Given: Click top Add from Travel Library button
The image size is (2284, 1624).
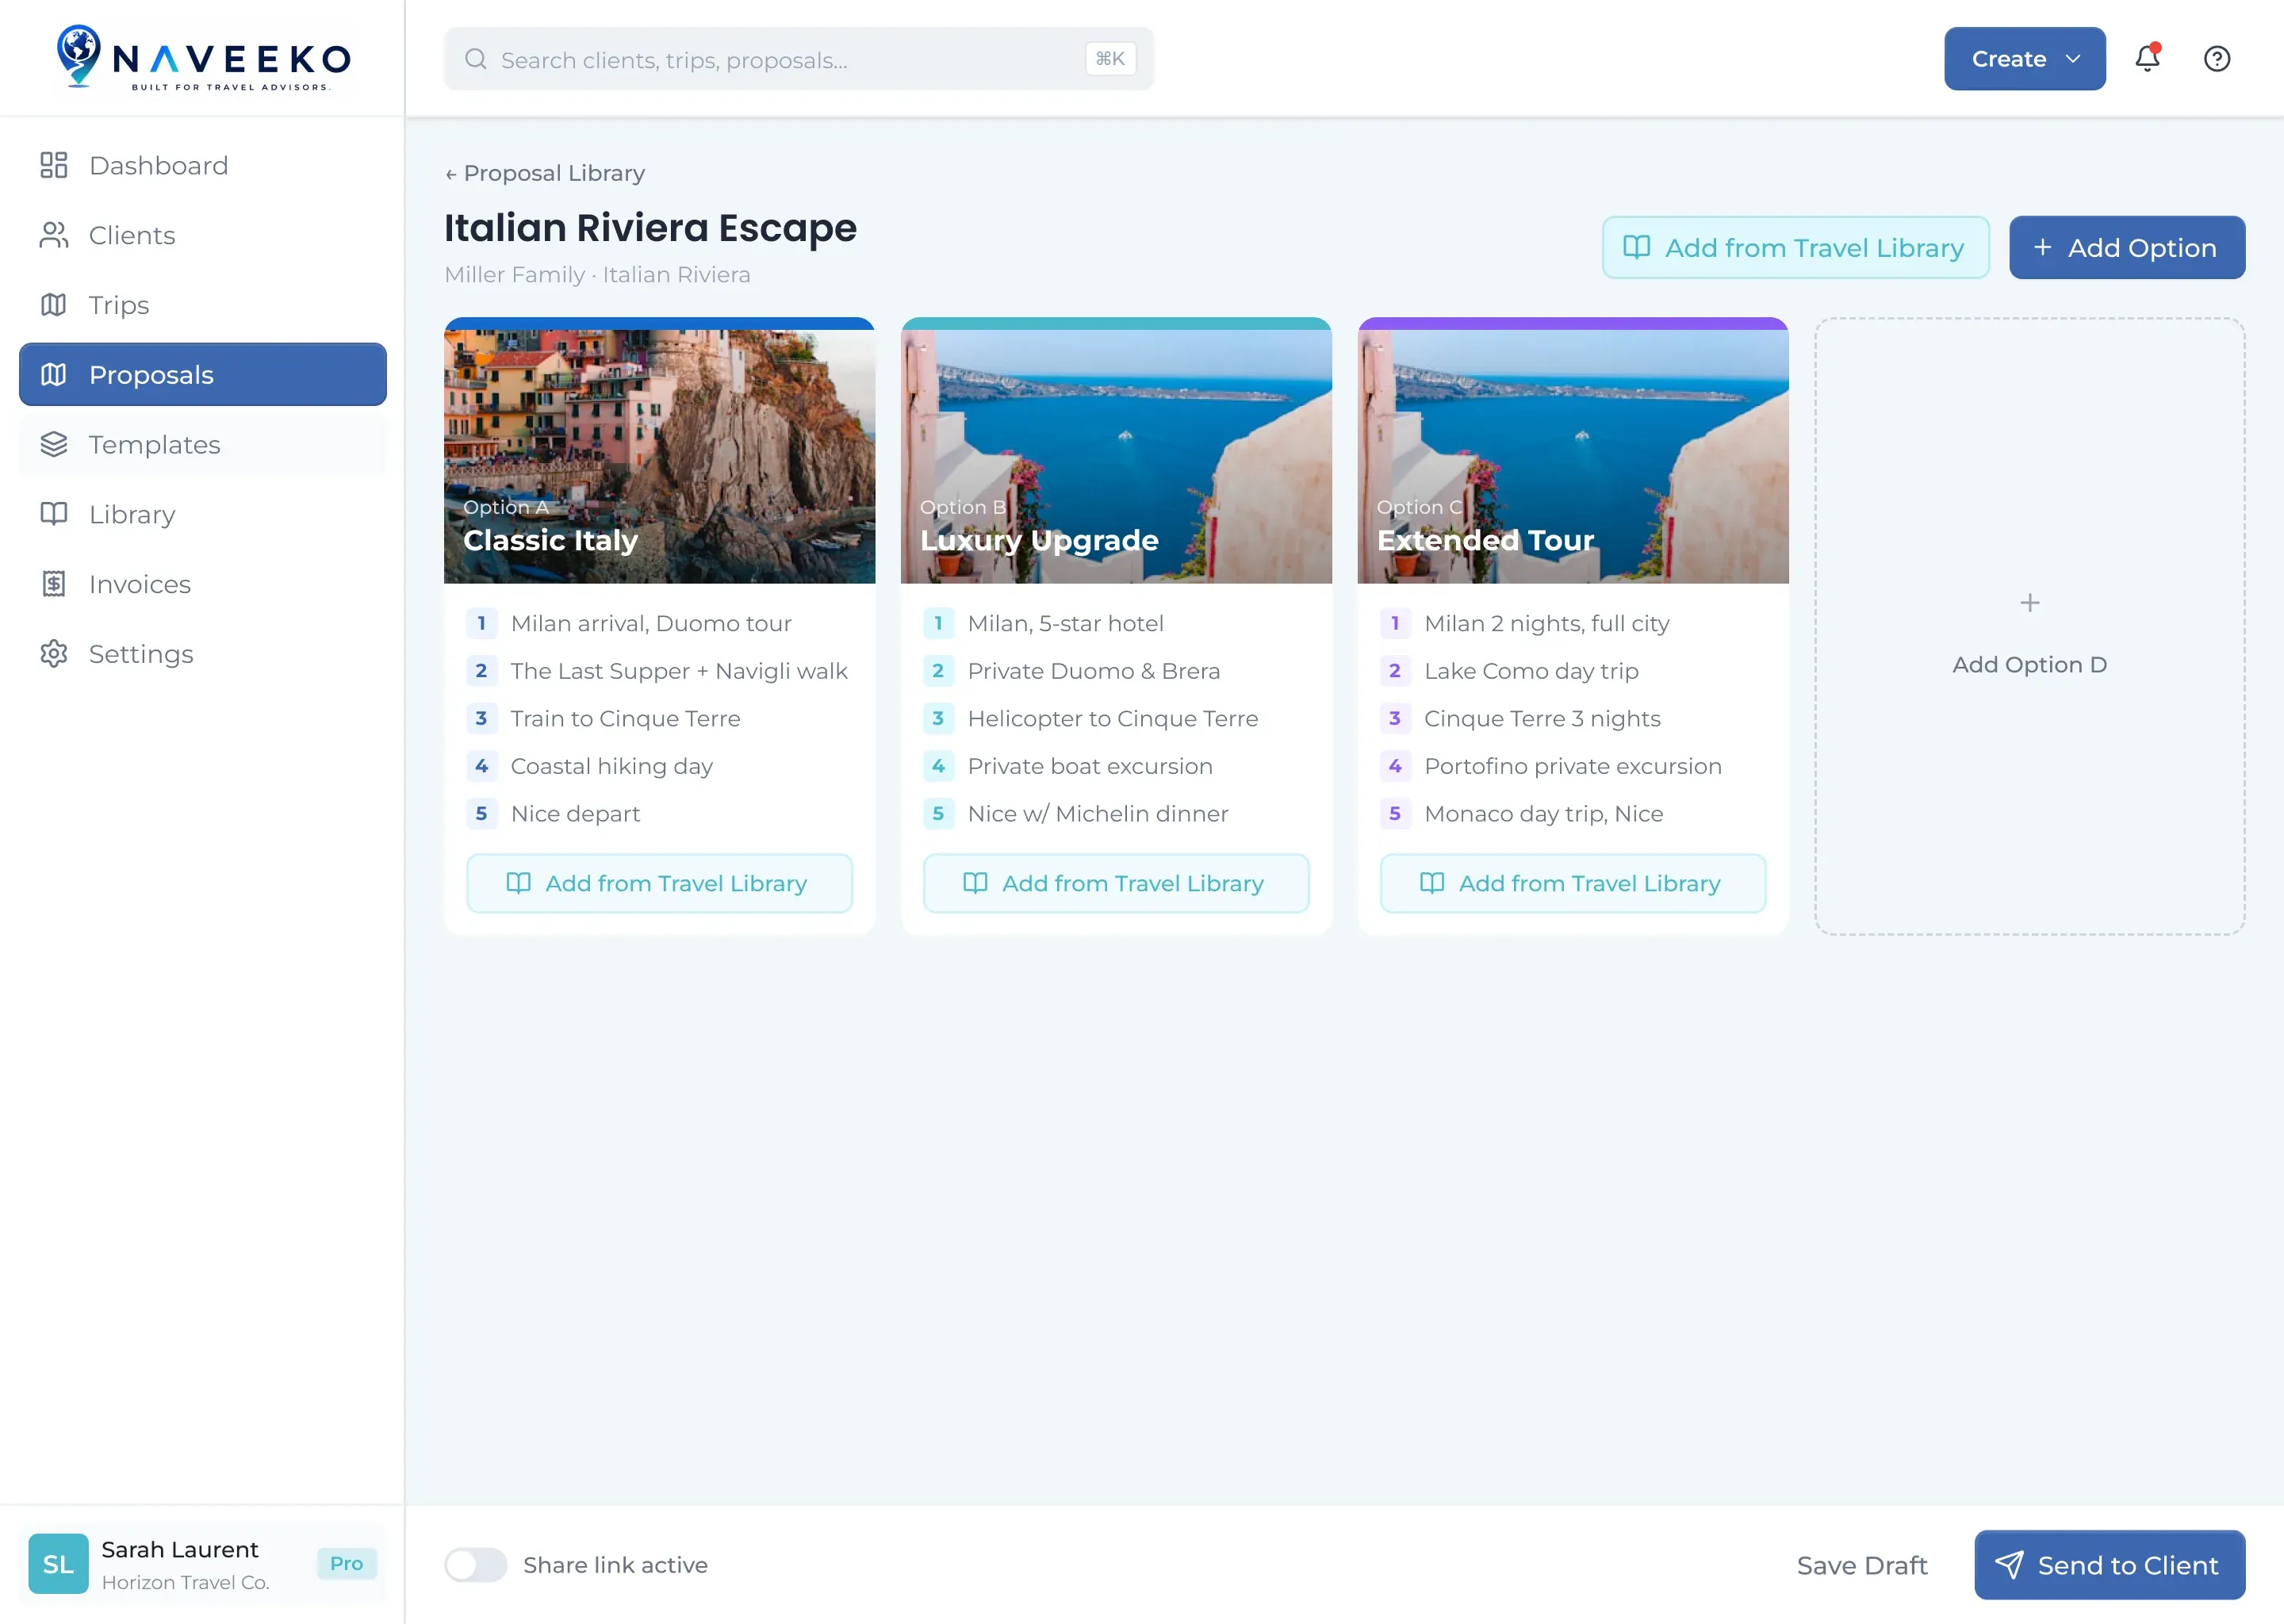Looking at the screenshot, I should coord(1795,248).
